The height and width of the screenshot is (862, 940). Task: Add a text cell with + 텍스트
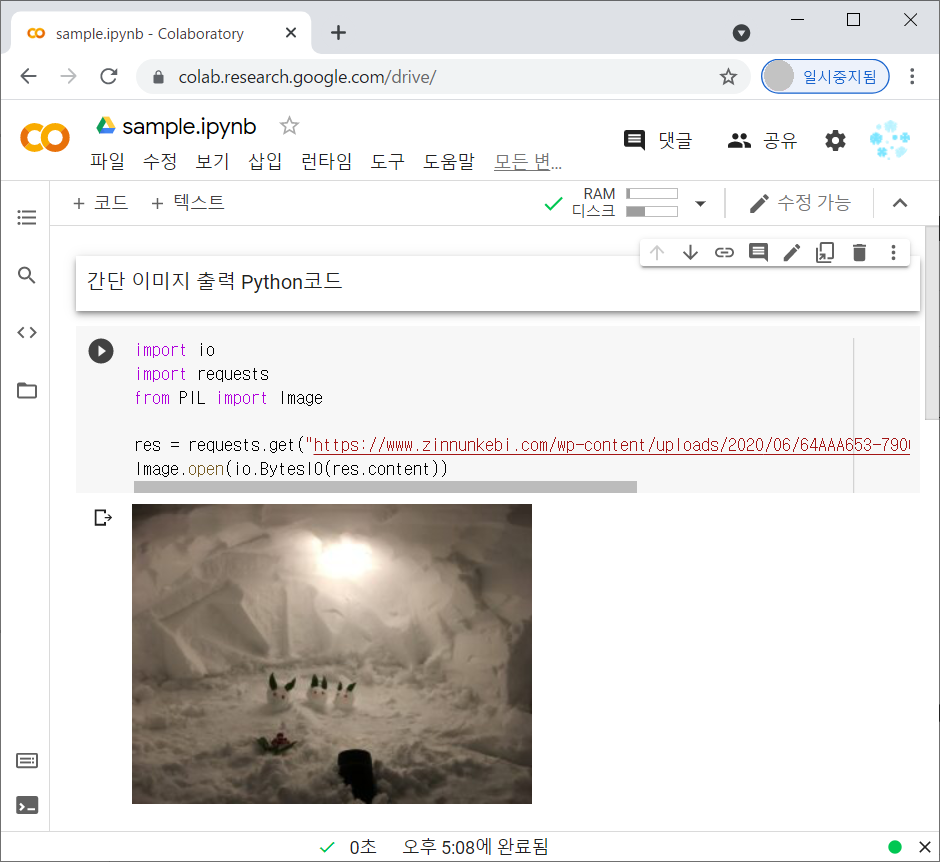pyautogui.click(x=188, y=203)
